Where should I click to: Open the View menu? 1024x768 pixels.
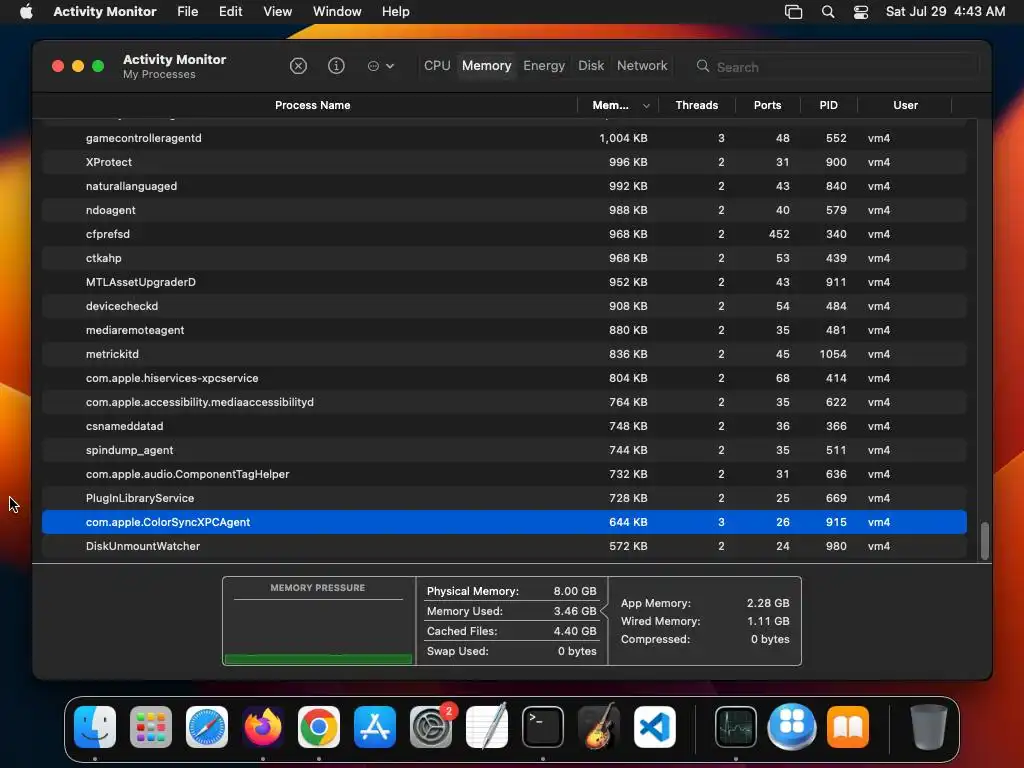[x=278, y=12]
